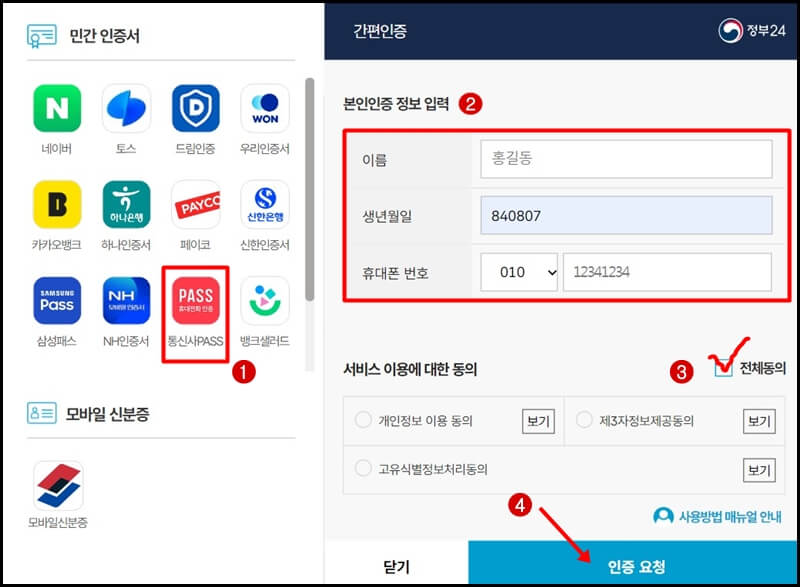Select the KakaoBank (카카오뱅크) icon
The height and width of the screenshot is (587, 800).
point(57,205)
